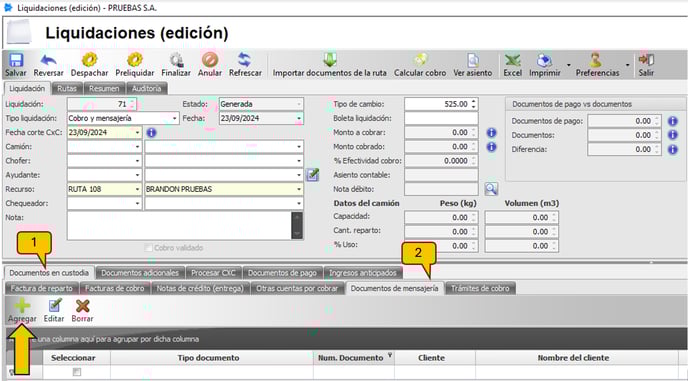Screen dimensions: 688x381
Task: Click info icon beside Documentos value
Action: [672, 135]
